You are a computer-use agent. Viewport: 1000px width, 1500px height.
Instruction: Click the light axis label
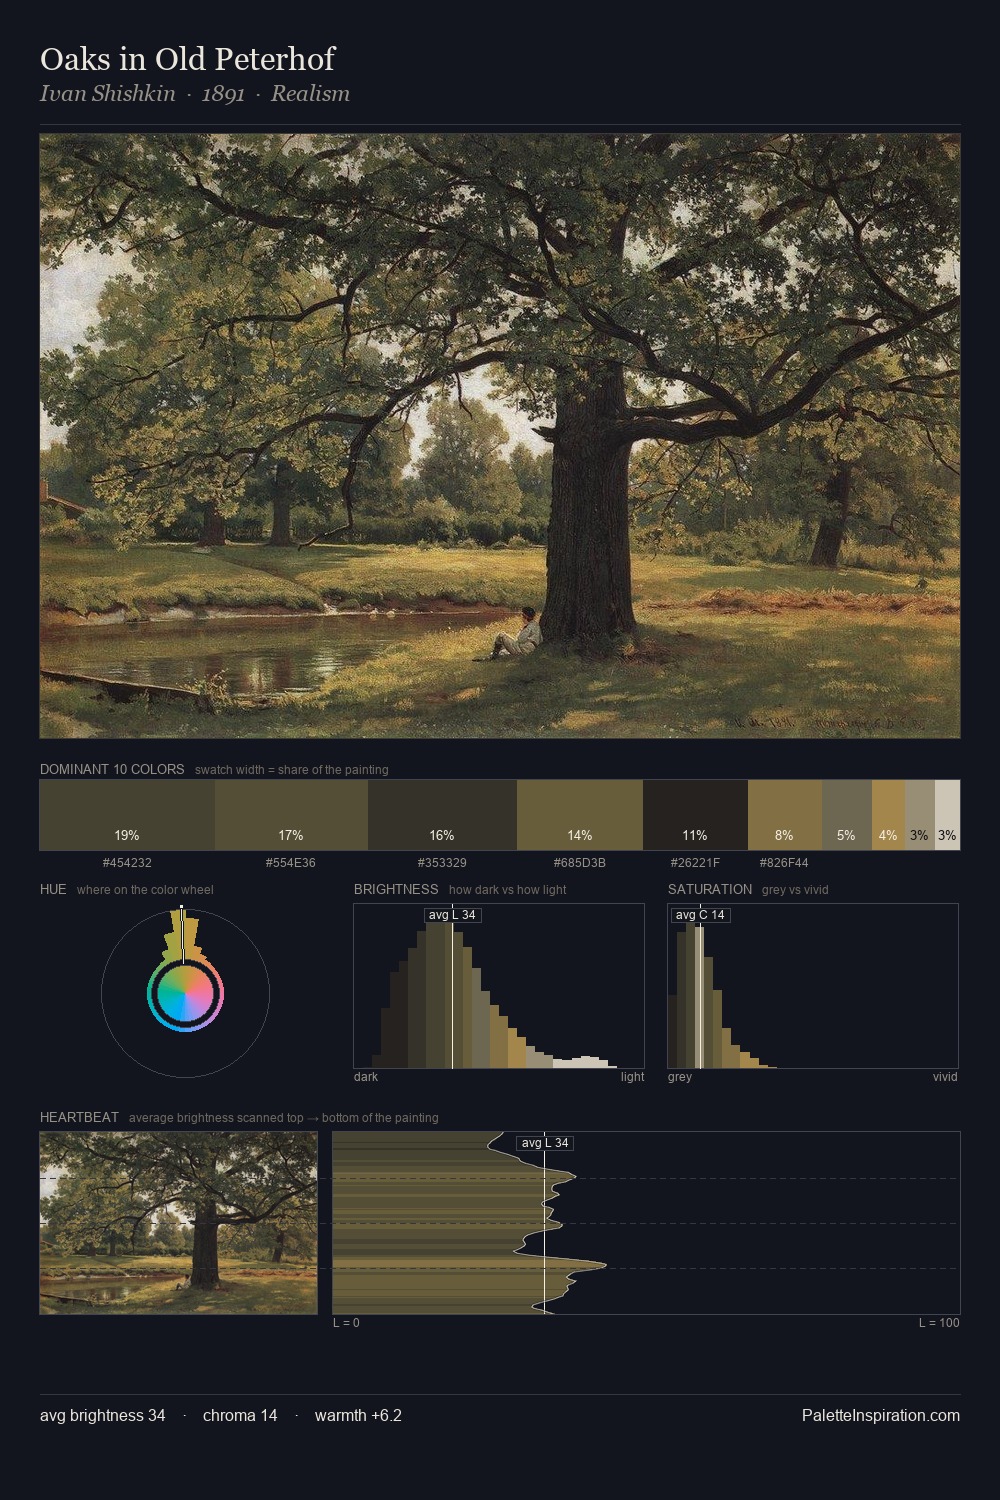coord(632,1077)
